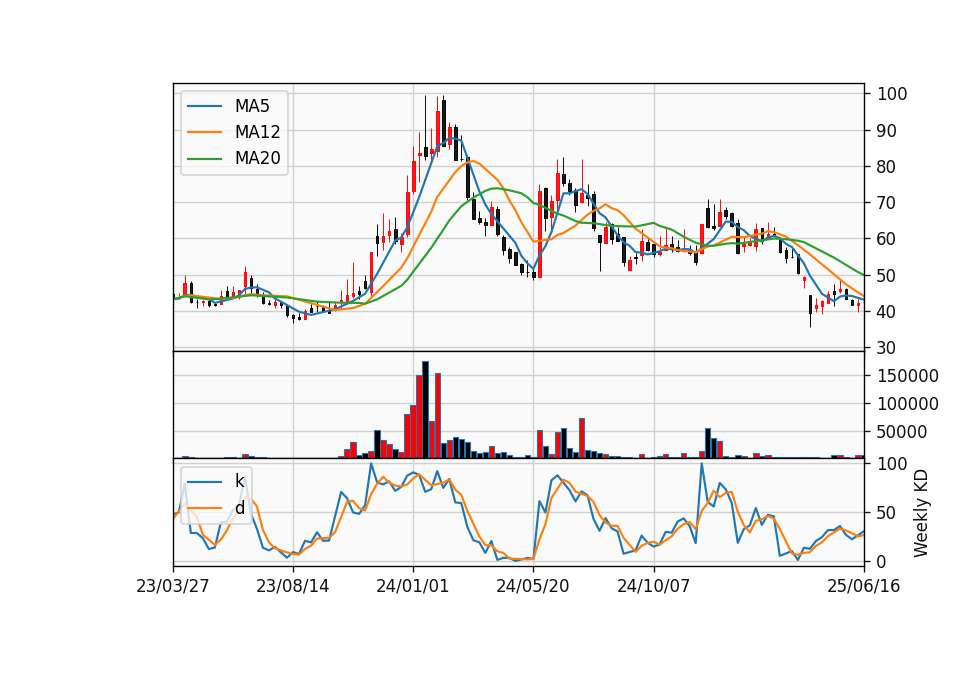Click the 23/03/27 date axis label
This screenshot has height=690, width=960.
click(173, 586)
